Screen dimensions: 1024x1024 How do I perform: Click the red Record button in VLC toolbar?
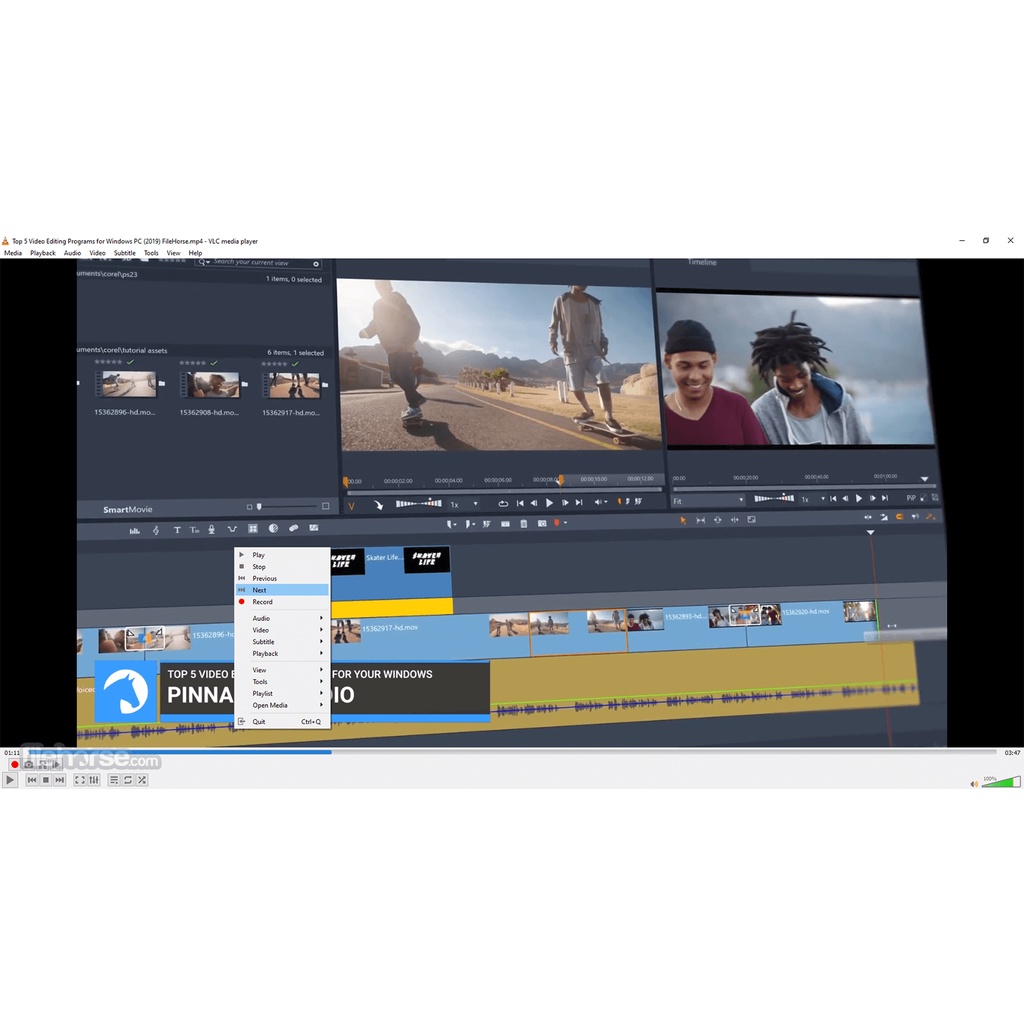tap(14, 764)
